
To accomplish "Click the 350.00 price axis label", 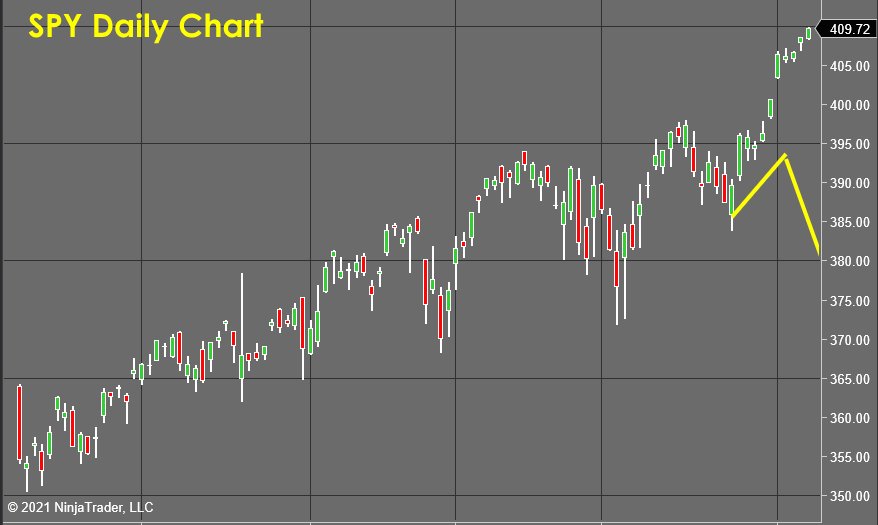I will click(849, 496).
